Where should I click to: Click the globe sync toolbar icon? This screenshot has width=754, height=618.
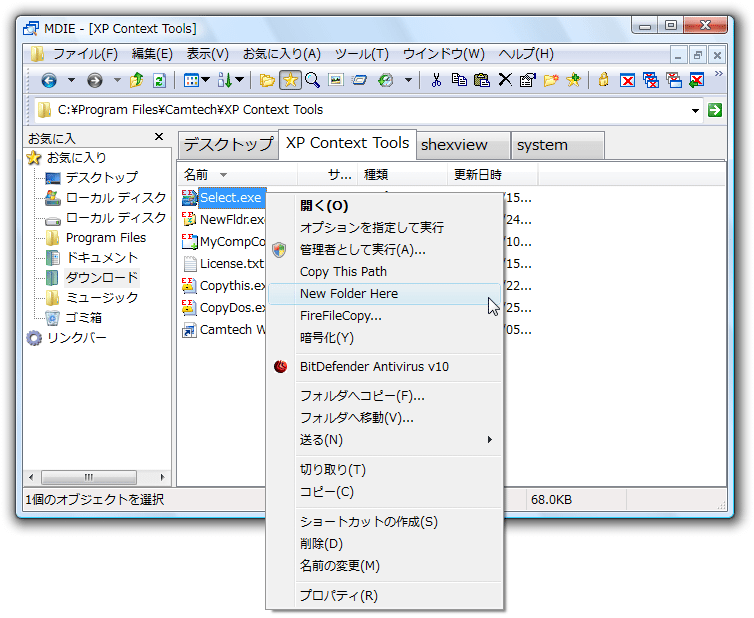386,80
